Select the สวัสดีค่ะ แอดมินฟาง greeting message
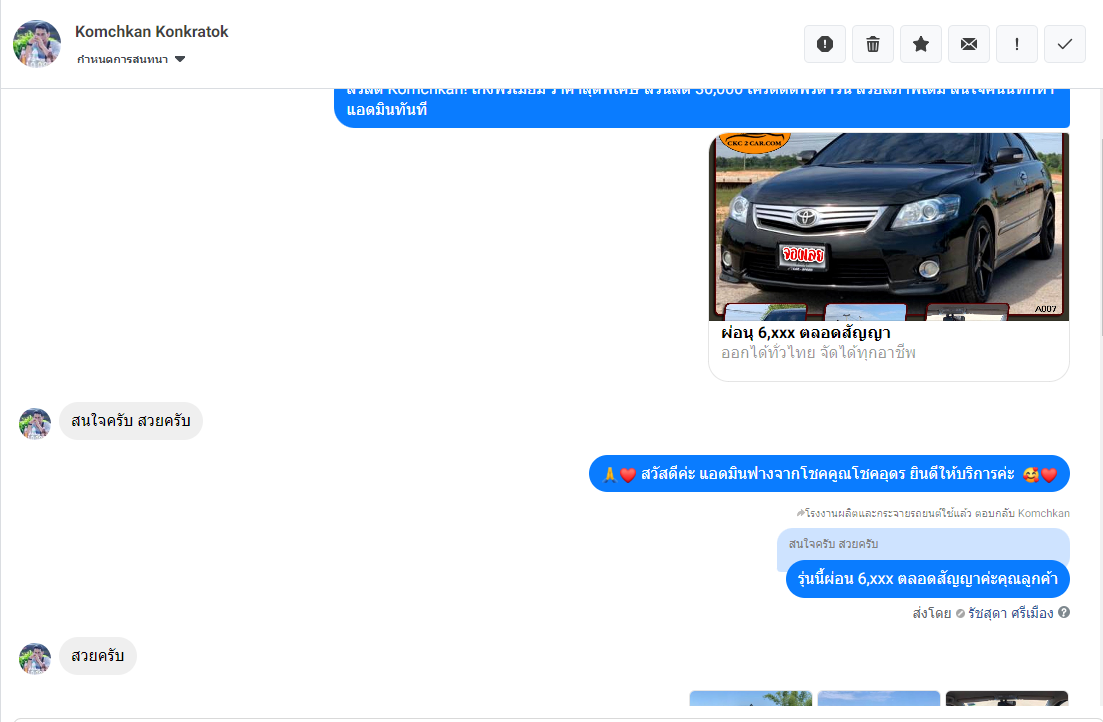The image size is (1103, 722). click(x=829, y=474)
